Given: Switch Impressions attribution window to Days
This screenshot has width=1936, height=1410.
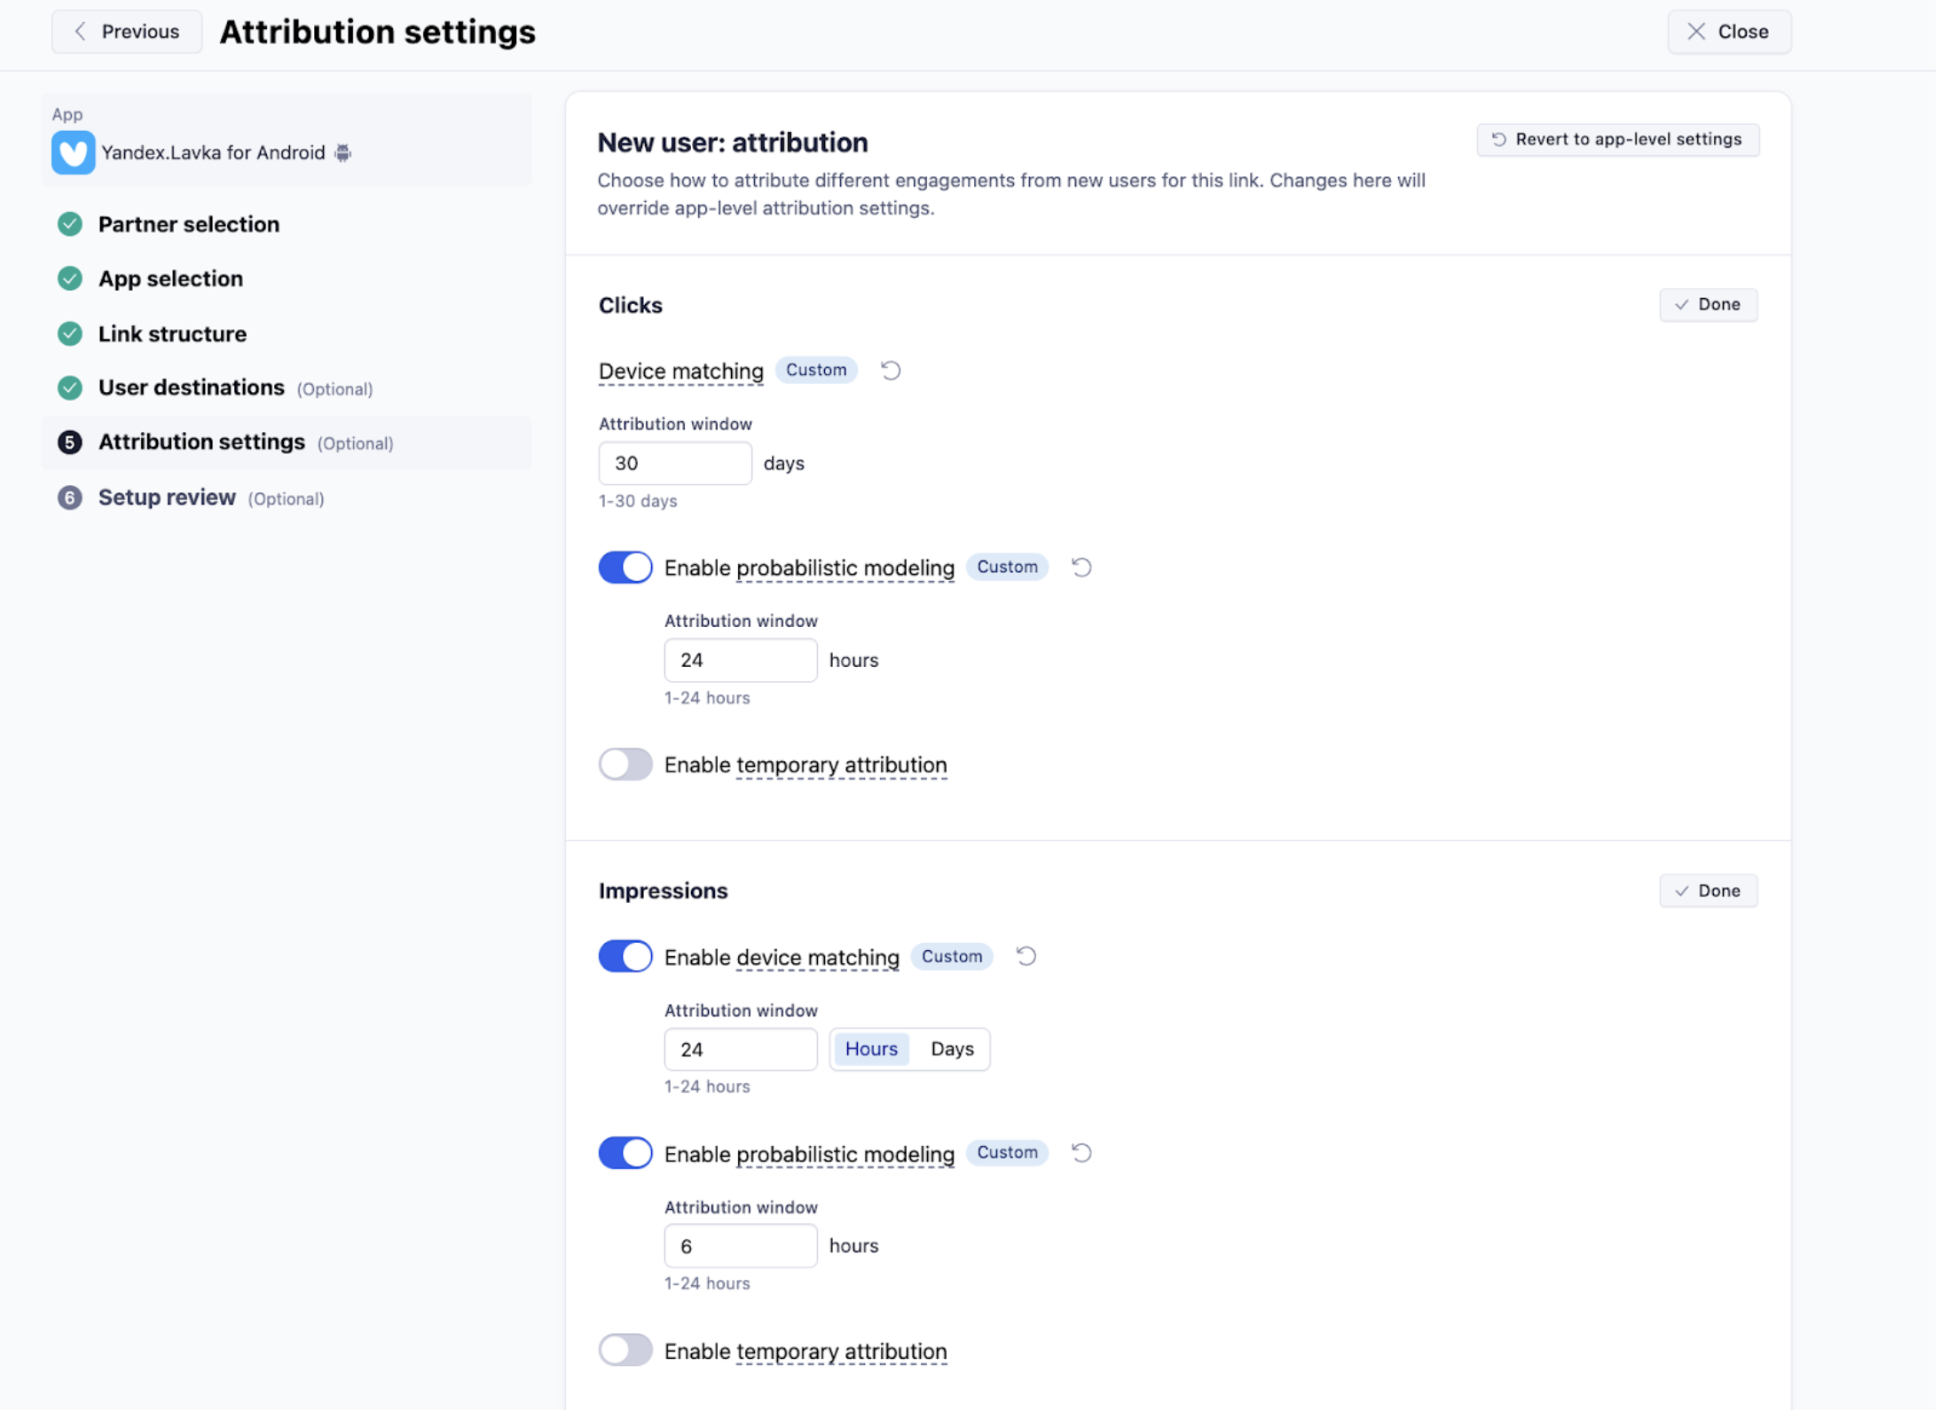Looking at the screenshot, I should point(951,1049).
